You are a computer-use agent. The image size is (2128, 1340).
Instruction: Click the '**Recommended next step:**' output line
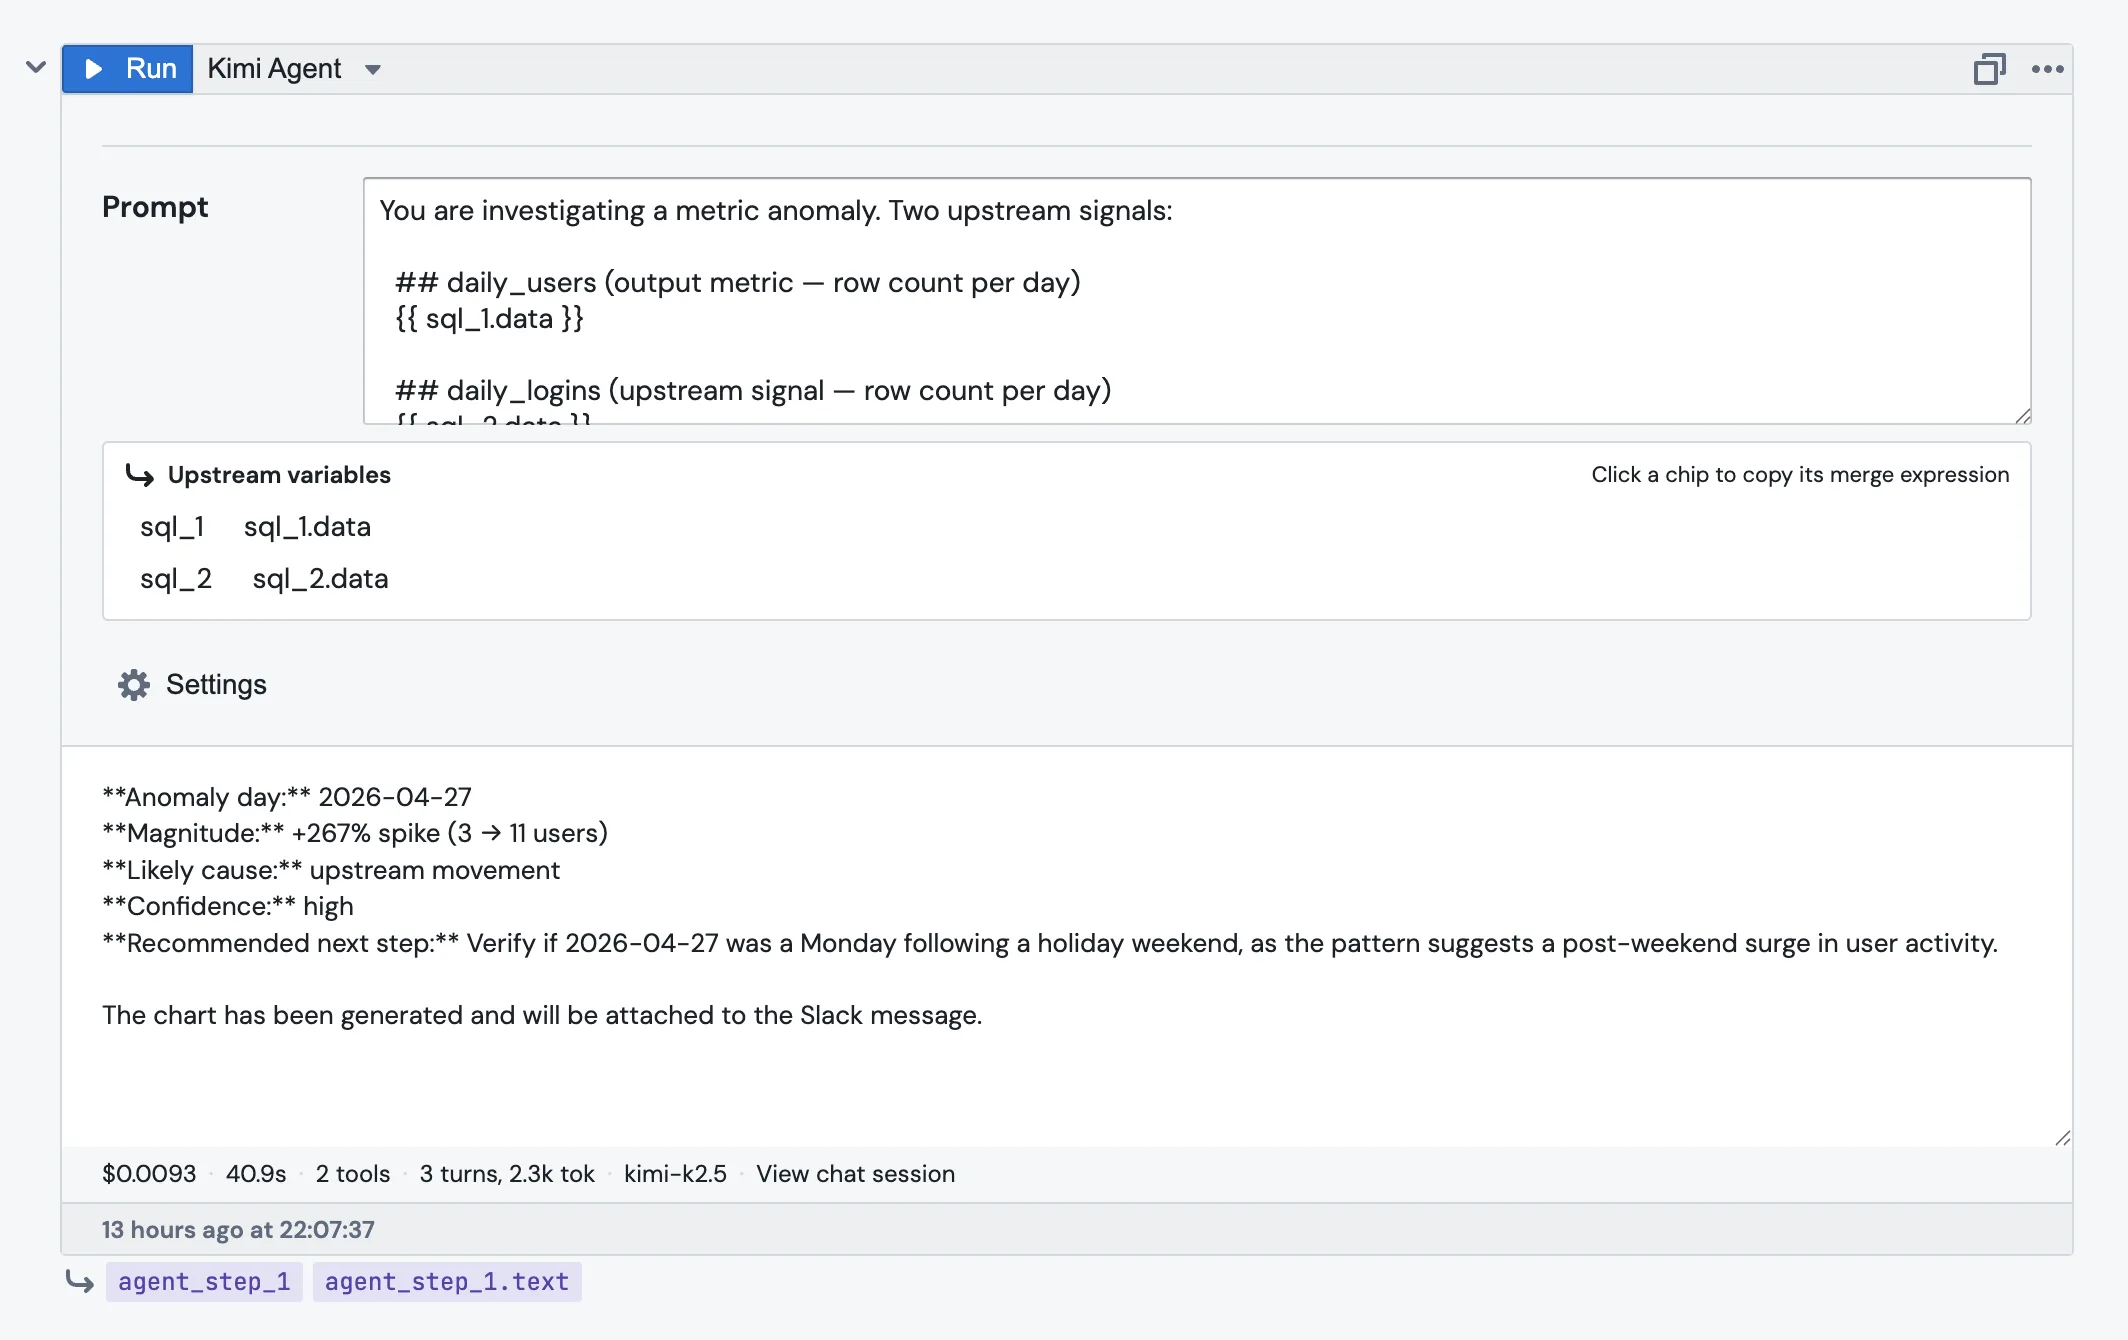(x=1050, y=943)
